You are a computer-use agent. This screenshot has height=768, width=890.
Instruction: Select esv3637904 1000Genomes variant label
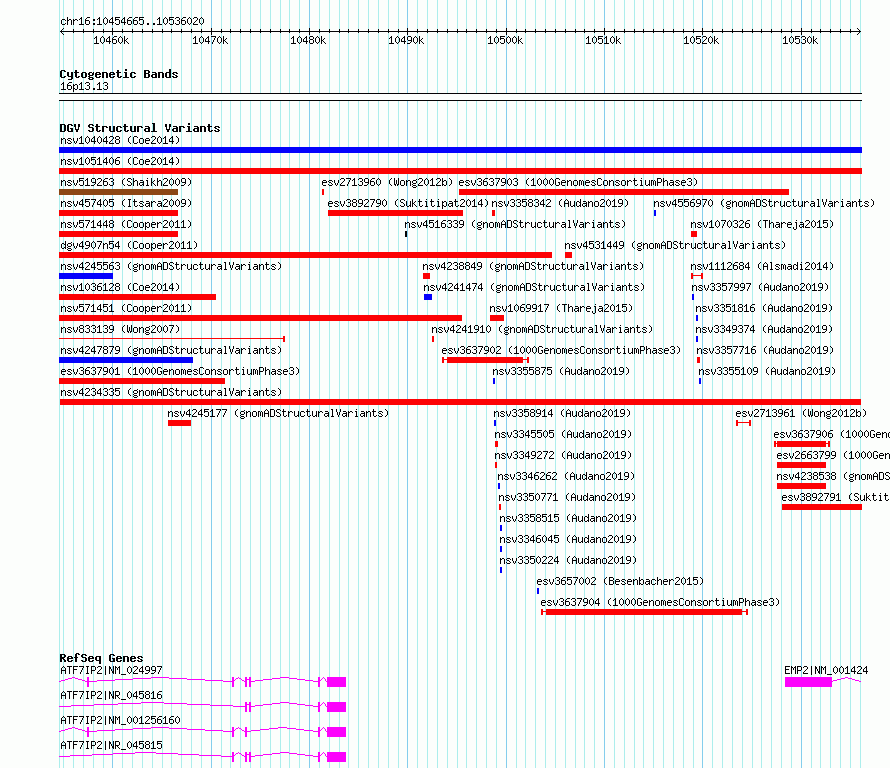click(660, 602)
